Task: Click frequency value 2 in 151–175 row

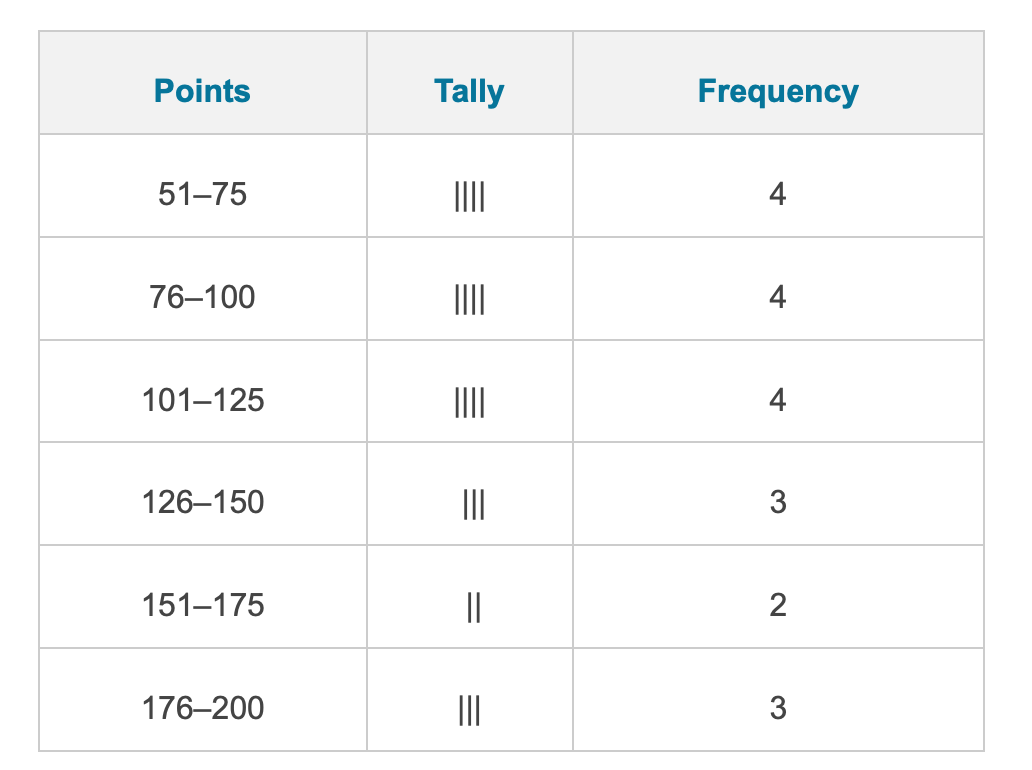Action: coord(778,605)
